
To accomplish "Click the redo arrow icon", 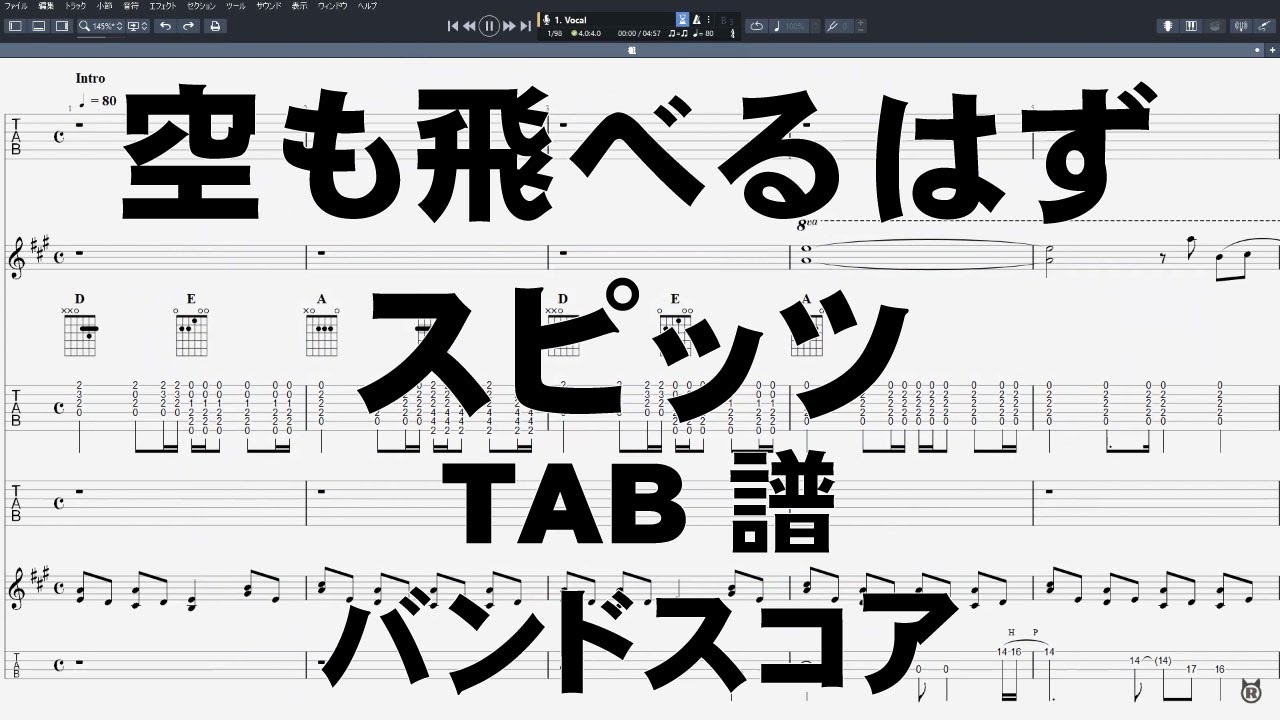I will [188, 26].
